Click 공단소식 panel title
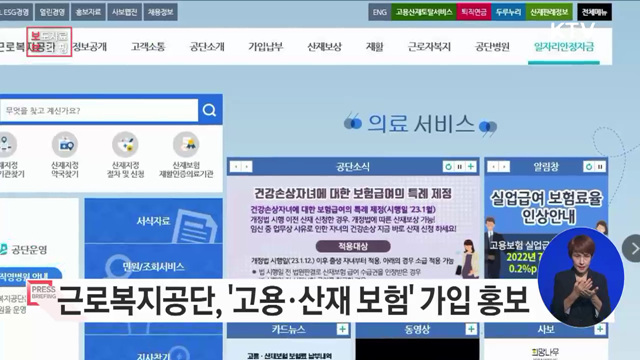Screen dimensions: 640x360 (353, 167)
